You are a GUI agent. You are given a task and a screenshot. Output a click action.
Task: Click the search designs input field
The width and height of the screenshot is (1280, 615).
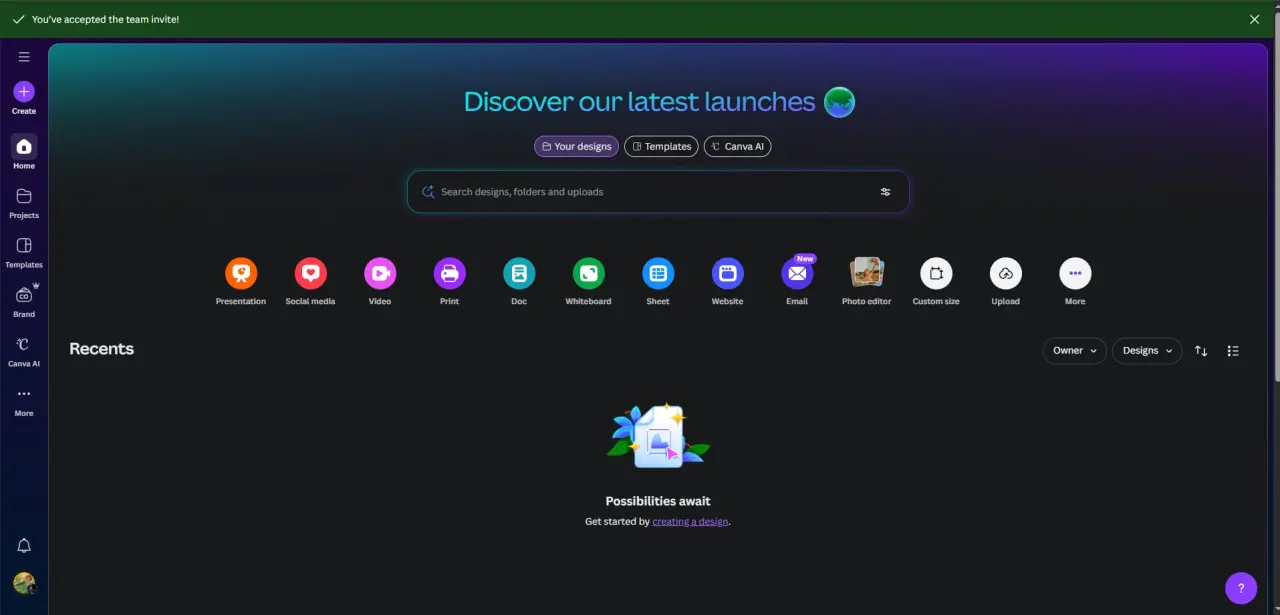coord(658,192)
